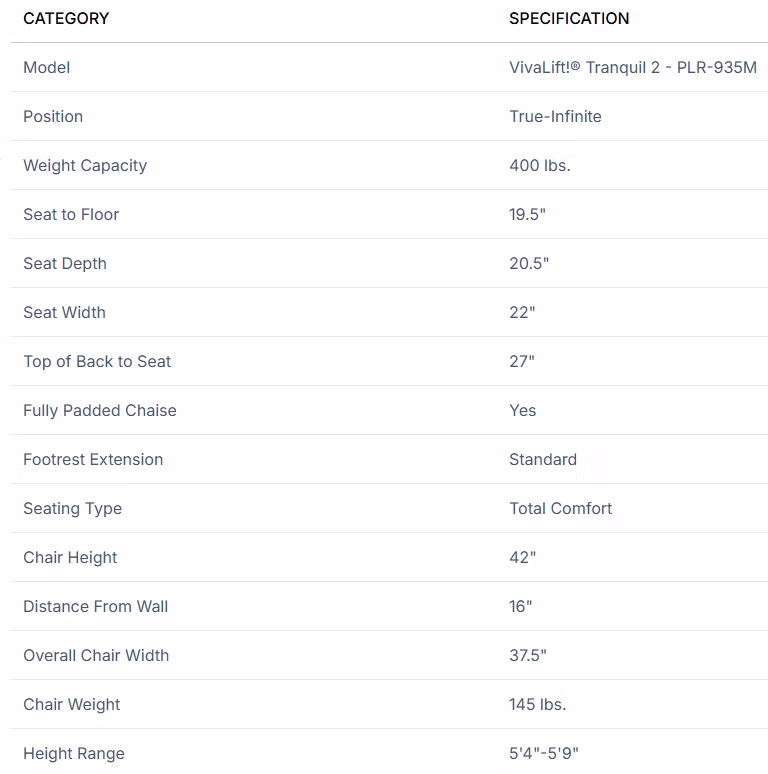This screenshot has width=768, height=774.
Task: Select the 145 lbs. chair weight value
Action: tap(538, 704)
